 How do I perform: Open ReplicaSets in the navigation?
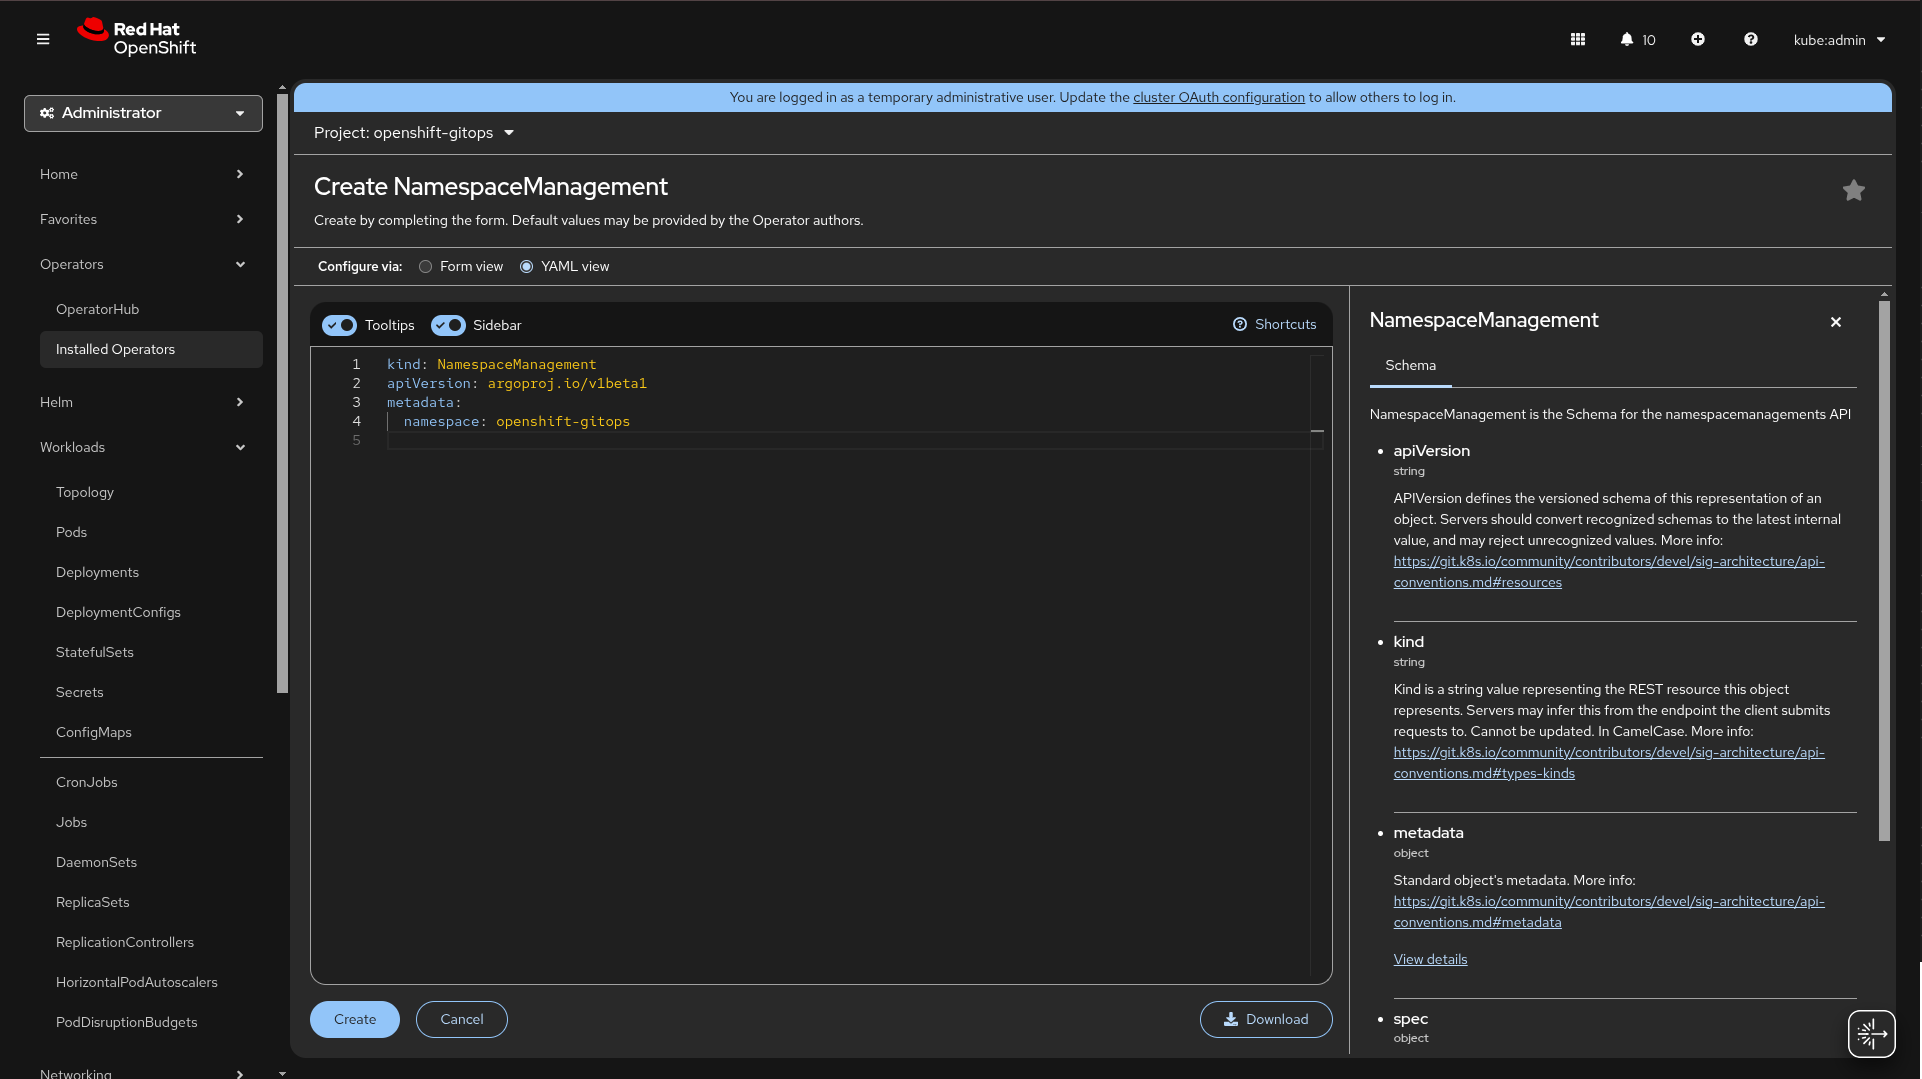pyautogui.click(x=93, y=902)
